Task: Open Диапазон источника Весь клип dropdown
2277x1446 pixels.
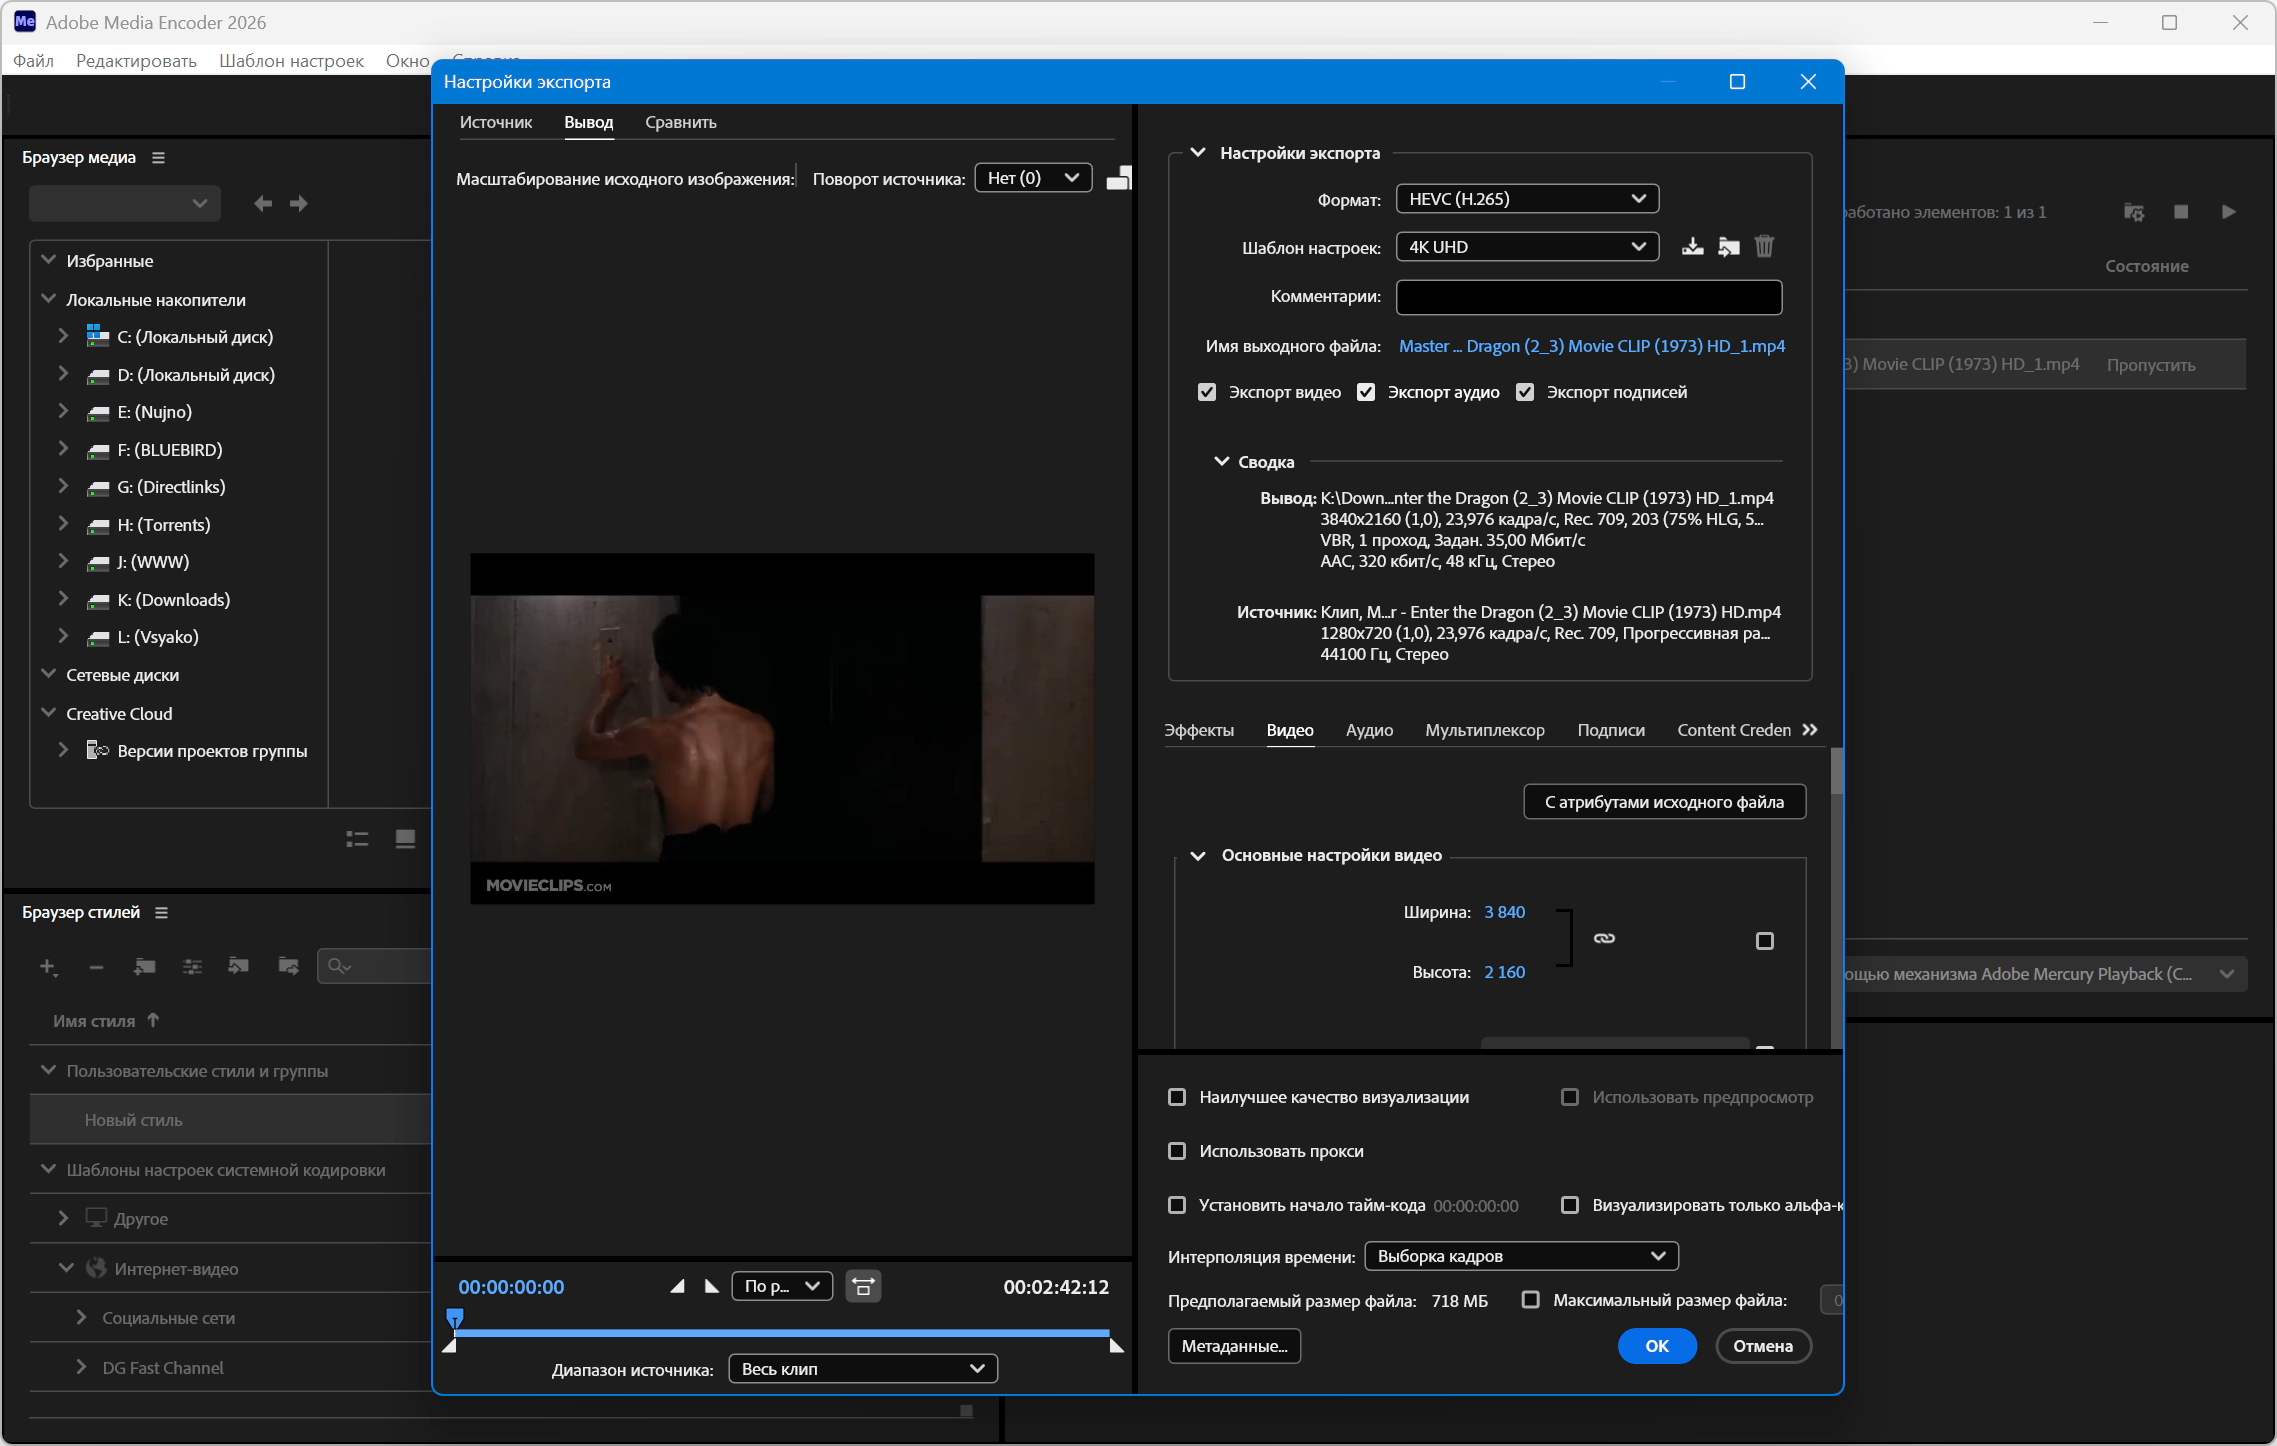Action: pos(863,1369)
